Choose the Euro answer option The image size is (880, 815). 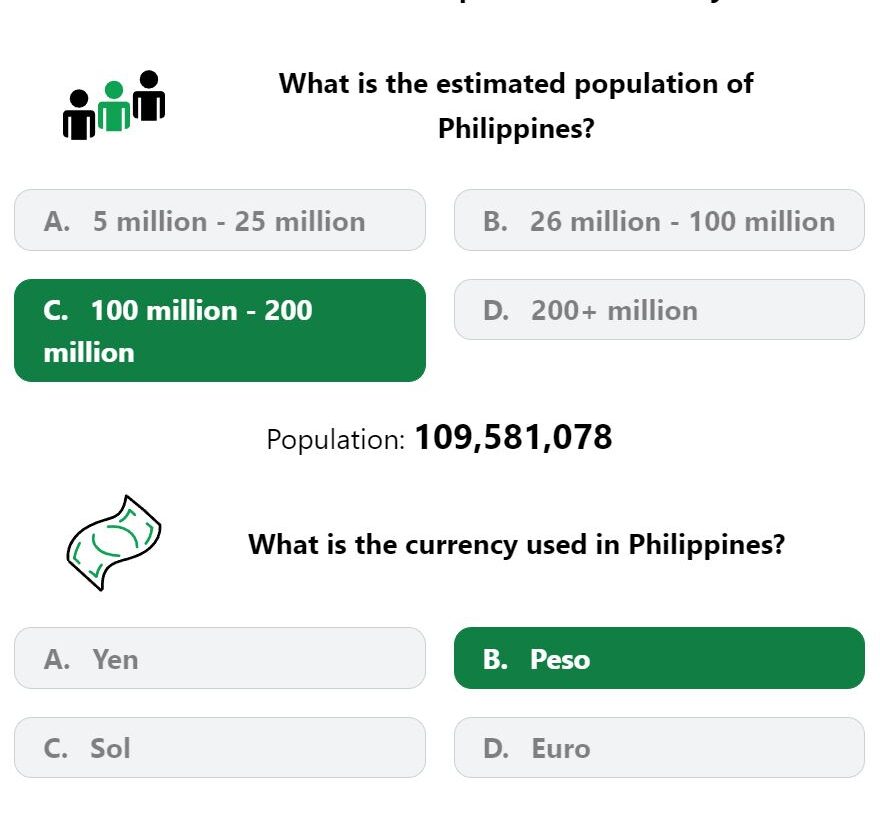click(x=659, y=748)
